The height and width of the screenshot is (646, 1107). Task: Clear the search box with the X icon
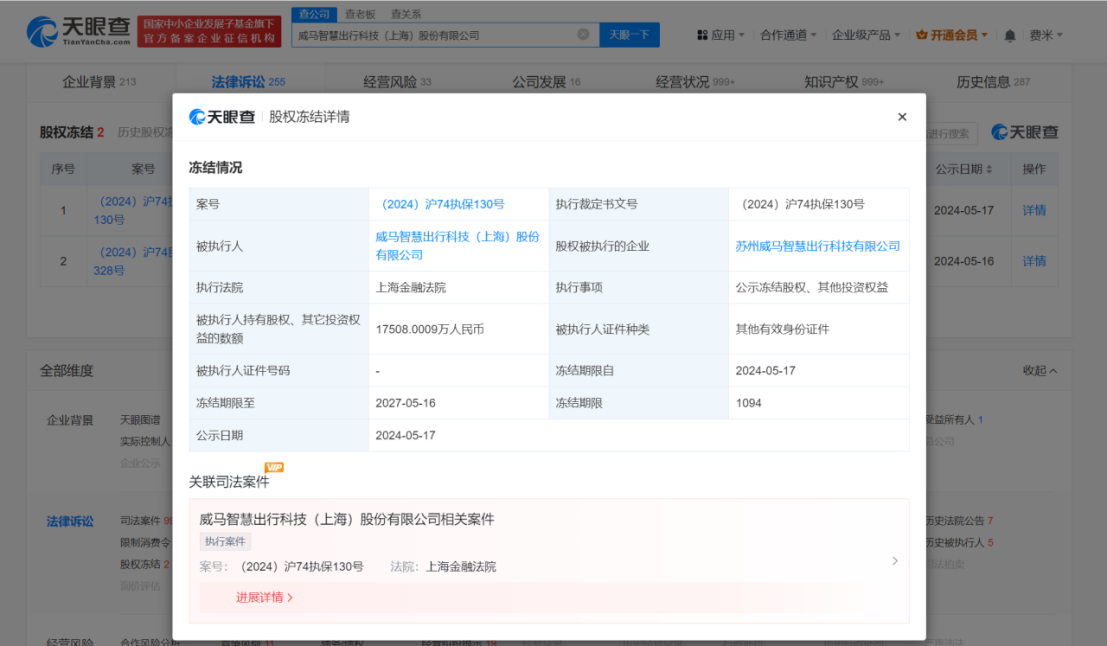tap(583, 35)
